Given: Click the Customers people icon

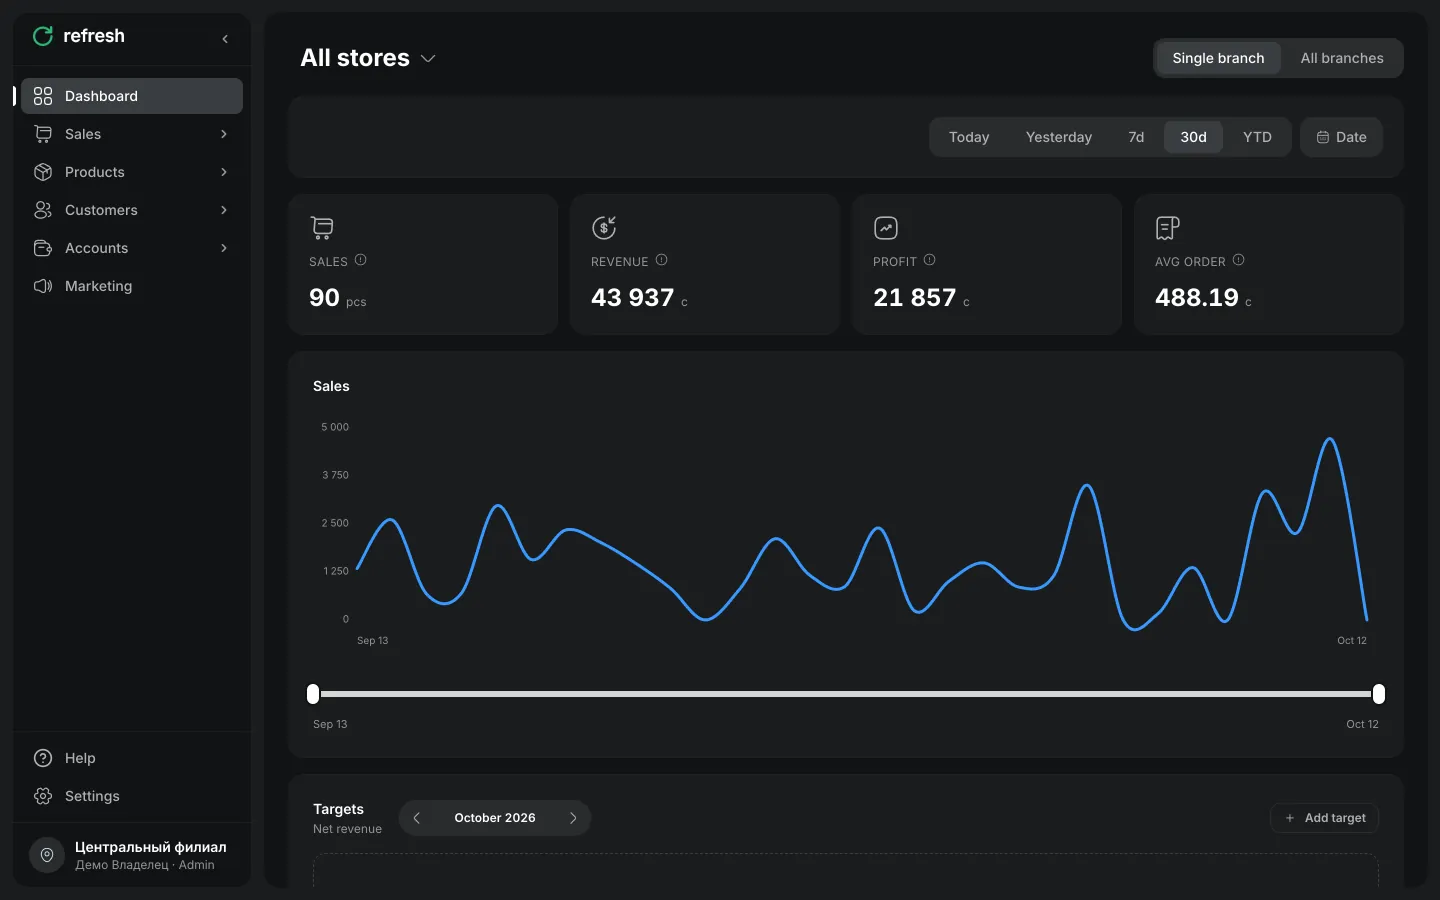Looking at the screenshot, I should (x=43, y=210).
